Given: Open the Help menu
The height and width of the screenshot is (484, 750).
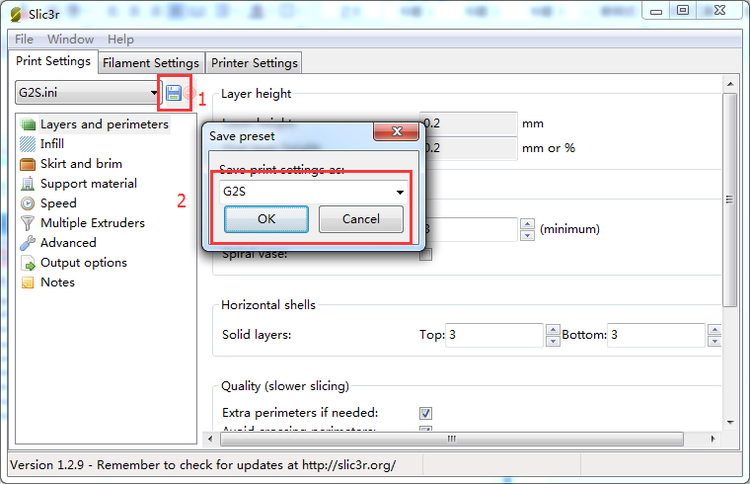Looking at the screenshot, I should coord(121,39).
